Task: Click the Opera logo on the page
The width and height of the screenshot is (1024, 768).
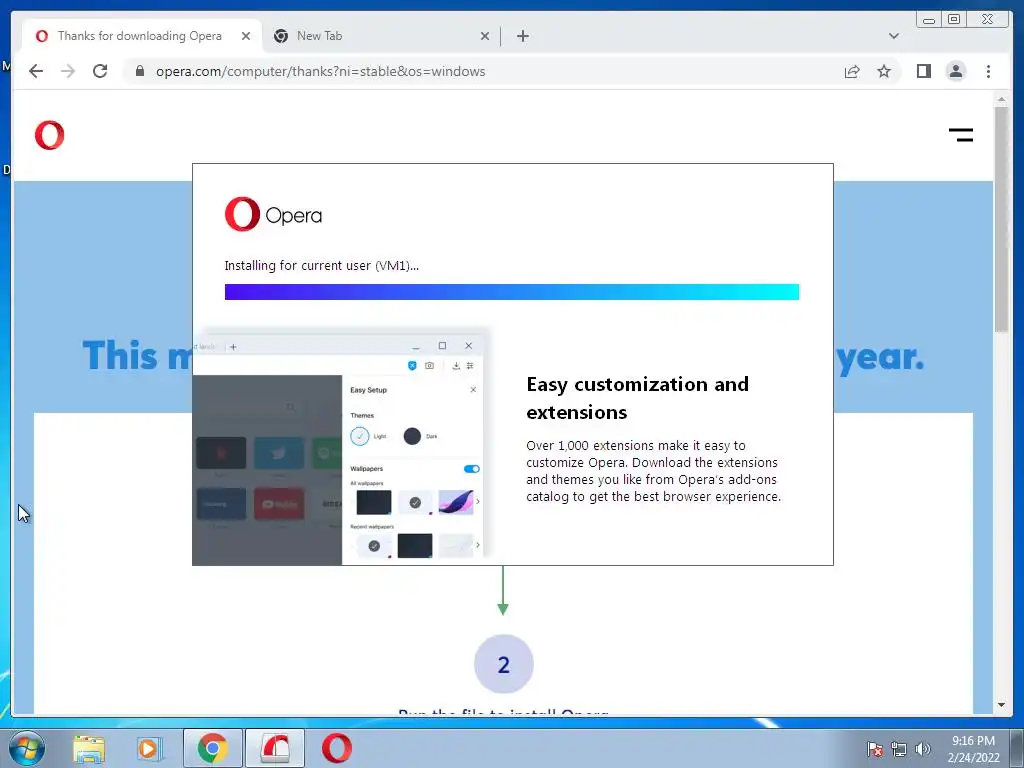Action: (50, 135)
